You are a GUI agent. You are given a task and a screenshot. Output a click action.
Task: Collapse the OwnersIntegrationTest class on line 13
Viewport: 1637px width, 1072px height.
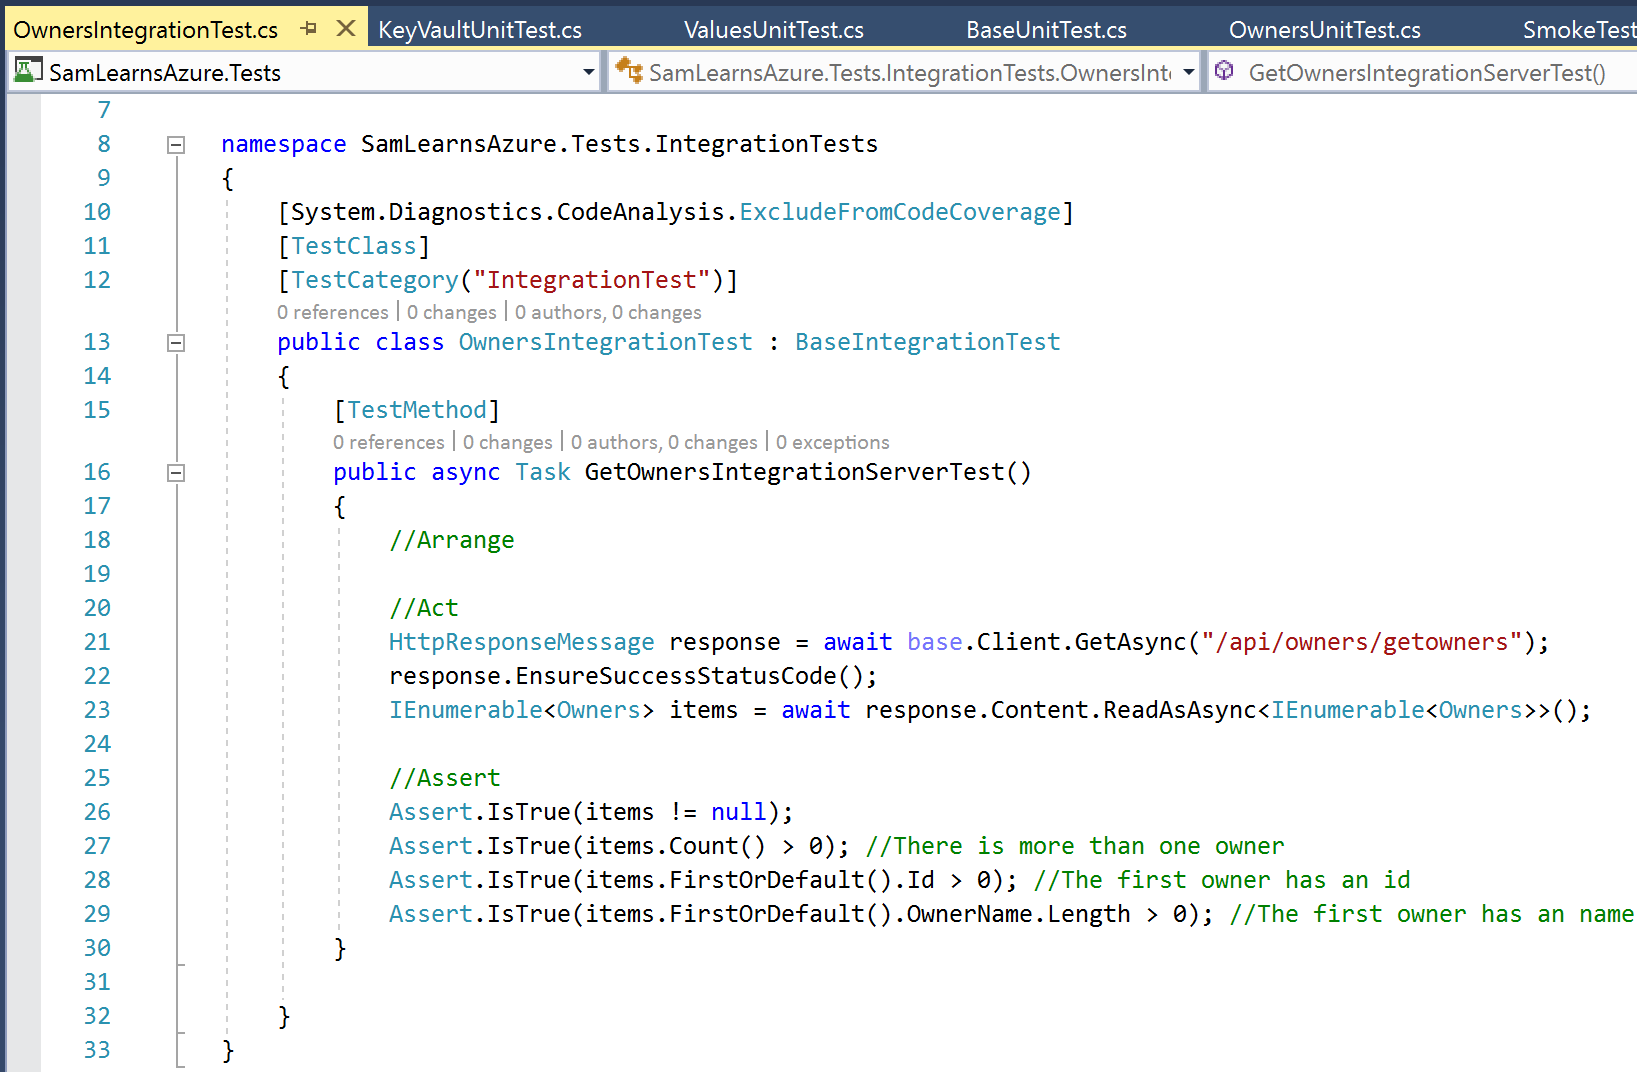pyautogui.click(x=176, y=343)
